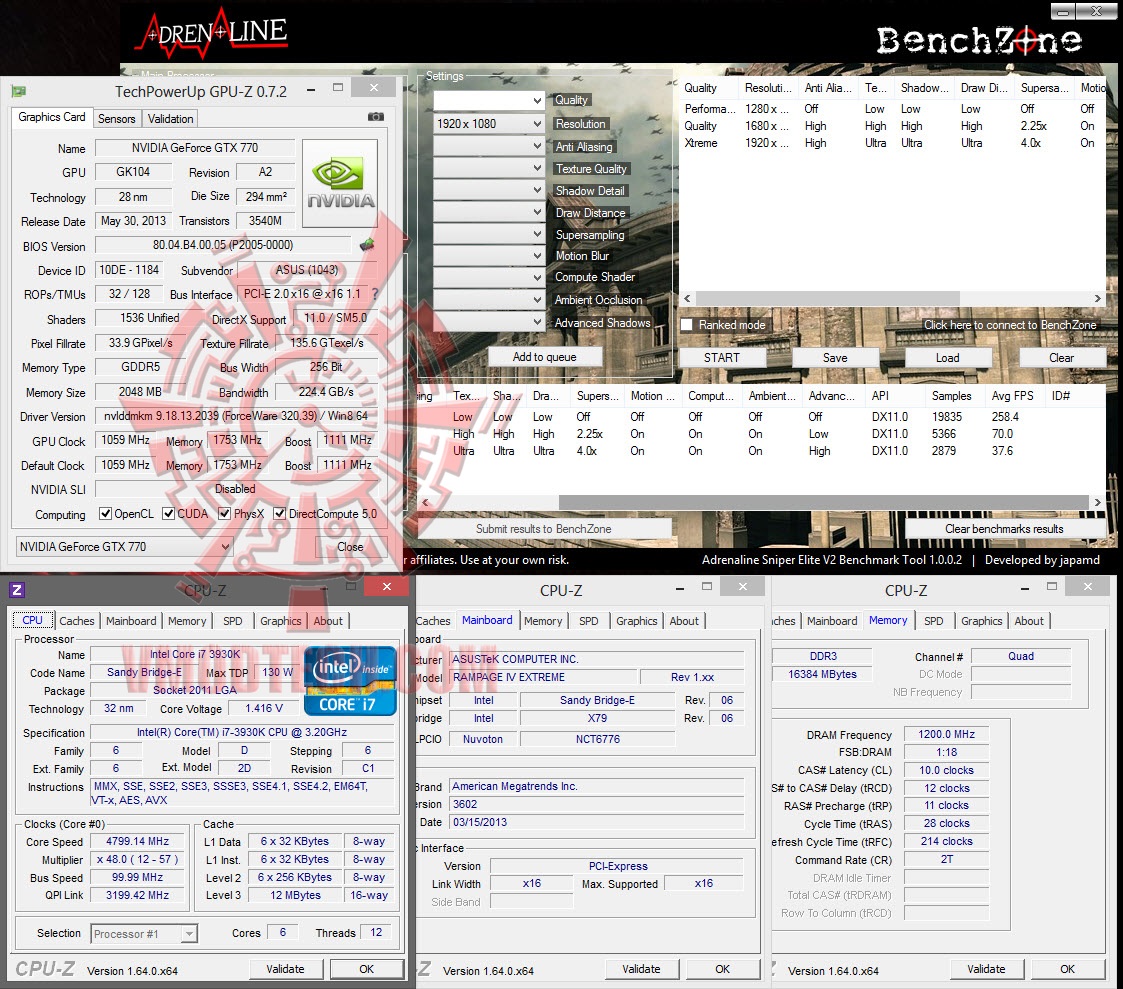
Task: Open the GPU selector dropdown NVIDIA GeForce GTX 770
Action: tap(124, 546)
